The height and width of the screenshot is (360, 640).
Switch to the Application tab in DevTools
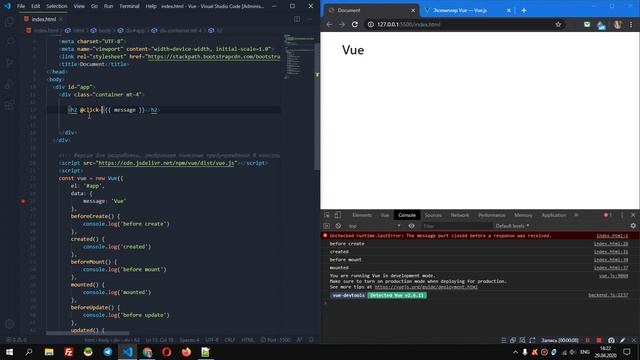click(x=553, y=215)
